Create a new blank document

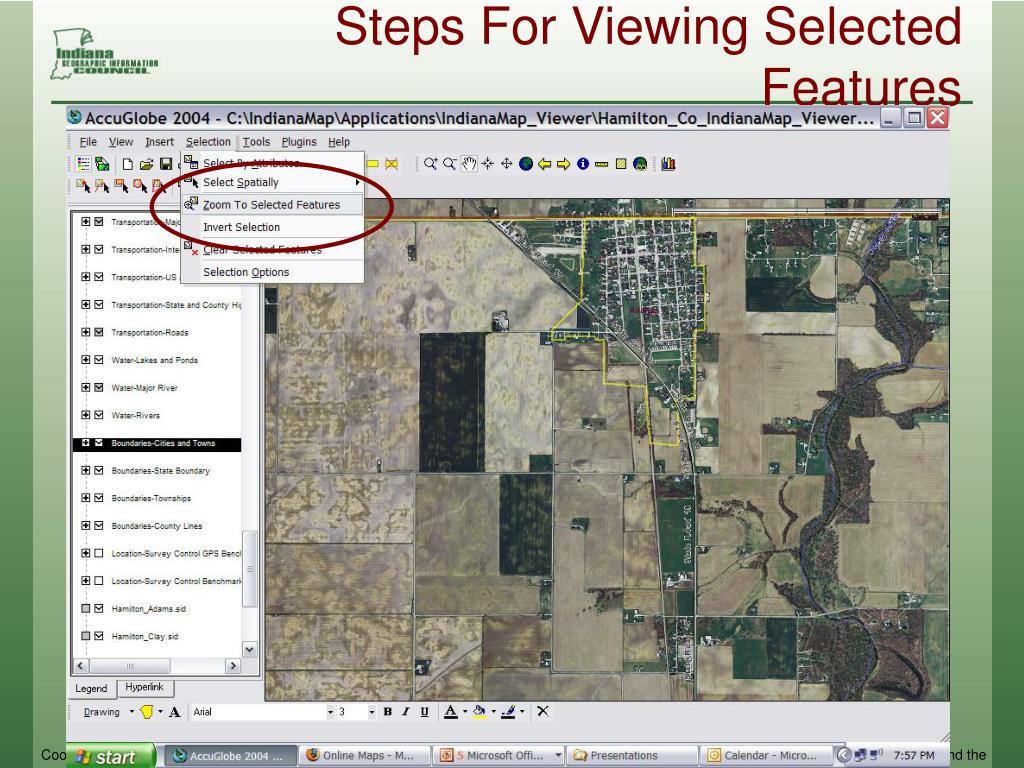[x=128, y=164]
